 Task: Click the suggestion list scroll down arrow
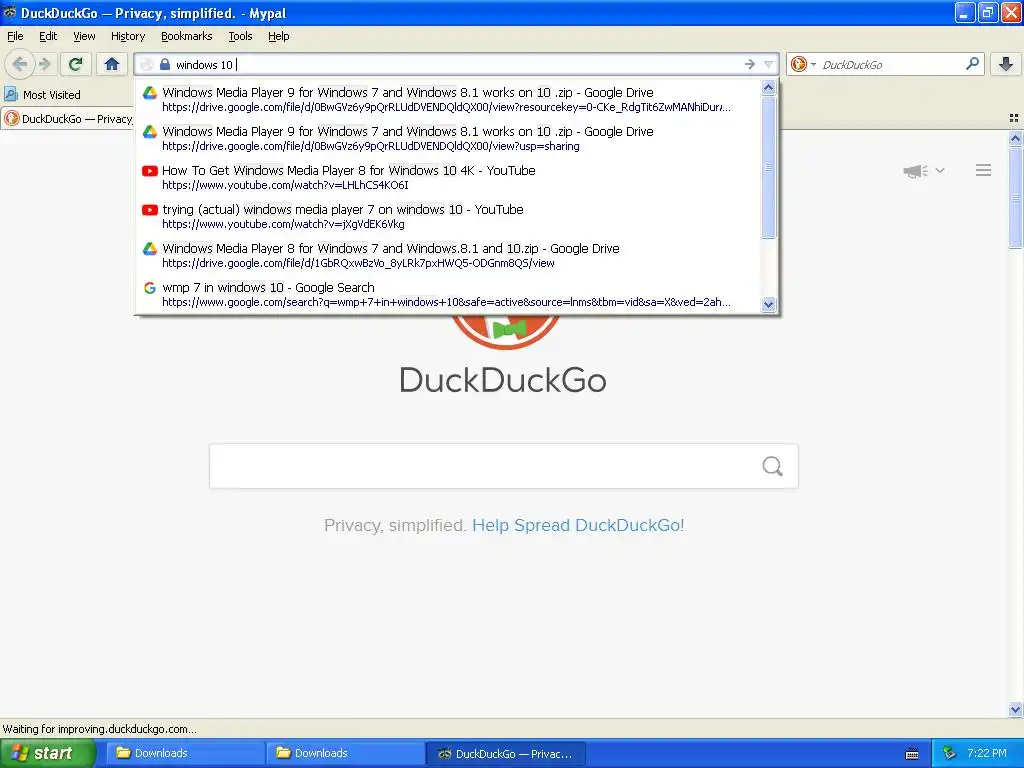(769, 304)
